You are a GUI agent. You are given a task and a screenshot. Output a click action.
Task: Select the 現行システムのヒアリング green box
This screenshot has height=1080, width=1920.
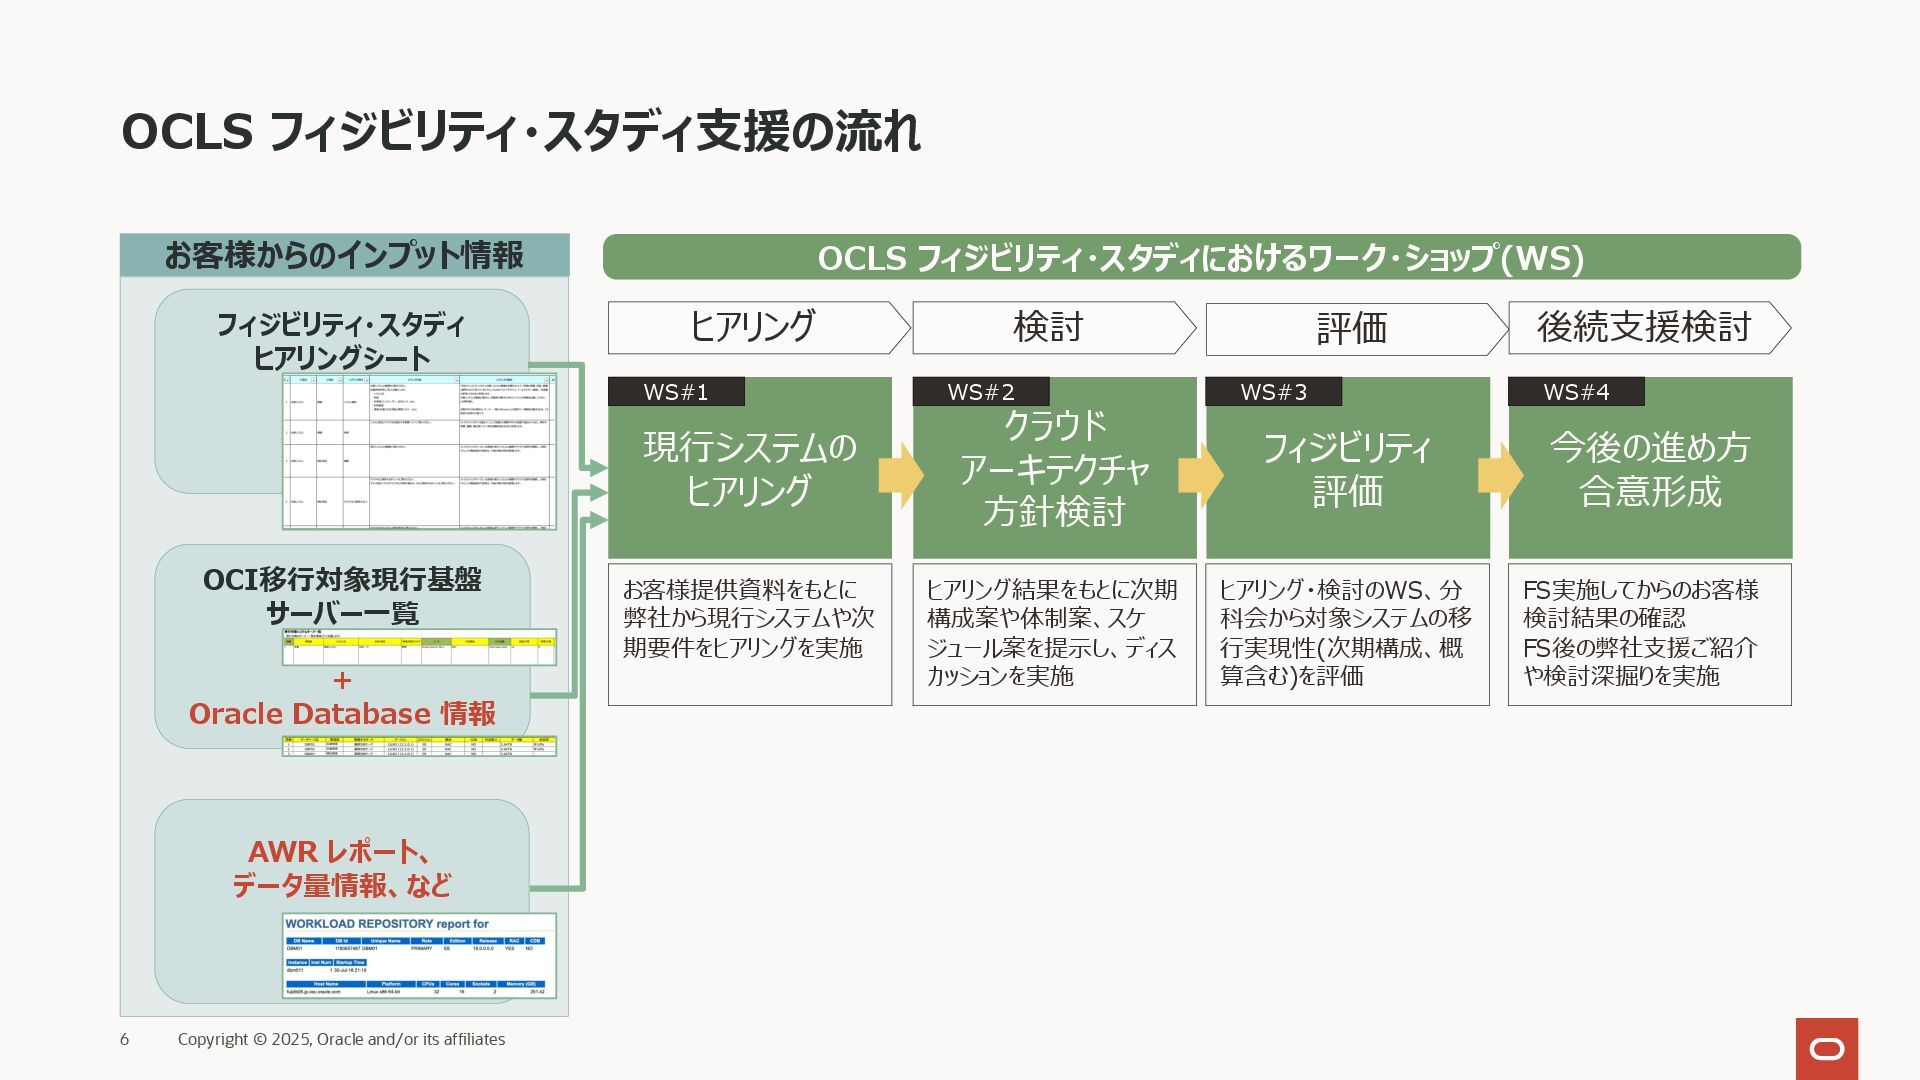pyautogui.click(x=750, y=468)
